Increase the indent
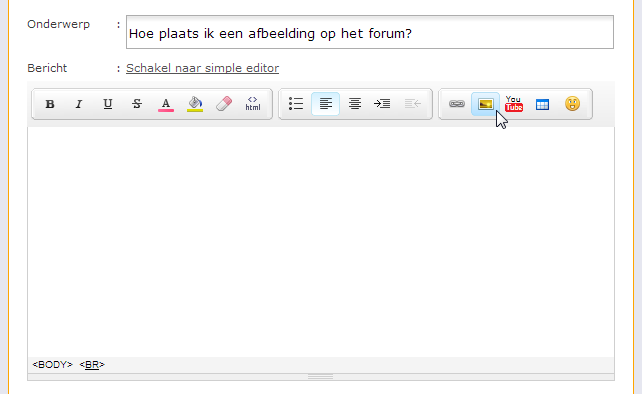 [382, 104]
